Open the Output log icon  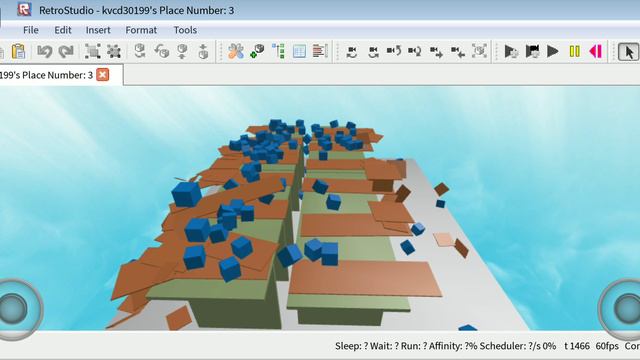click(x=320, y=51)
